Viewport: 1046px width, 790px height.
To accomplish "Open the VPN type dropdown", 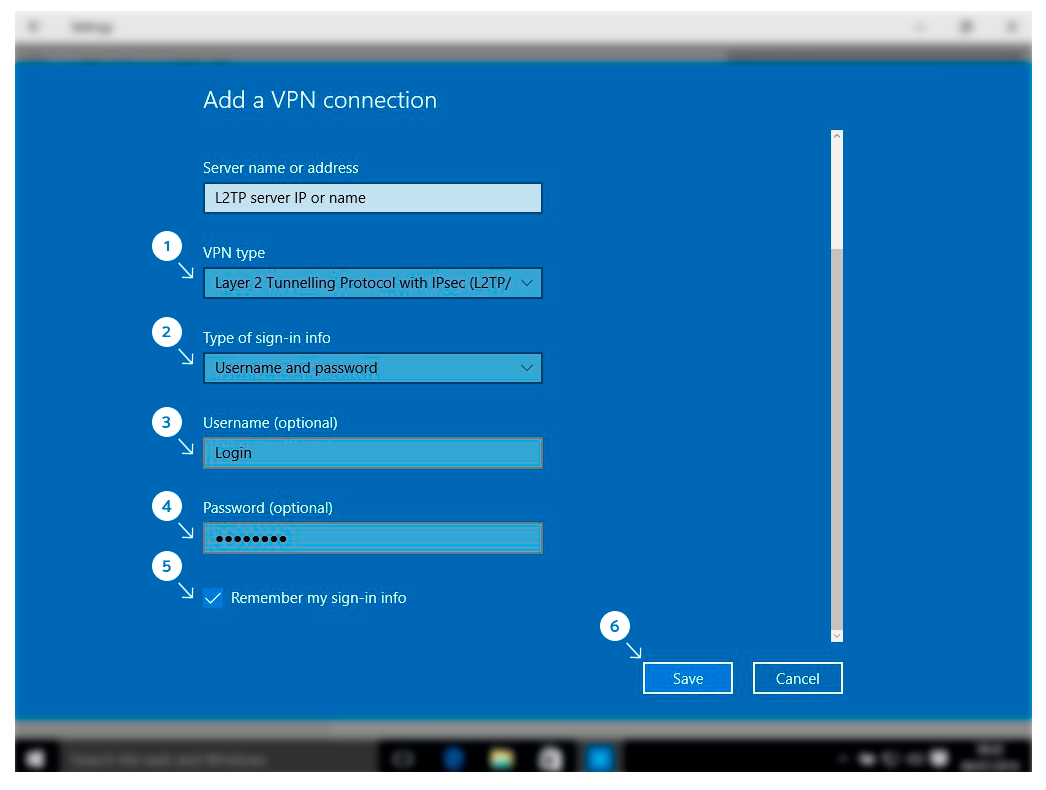I will pyautogui.click(x=372, y=283).
